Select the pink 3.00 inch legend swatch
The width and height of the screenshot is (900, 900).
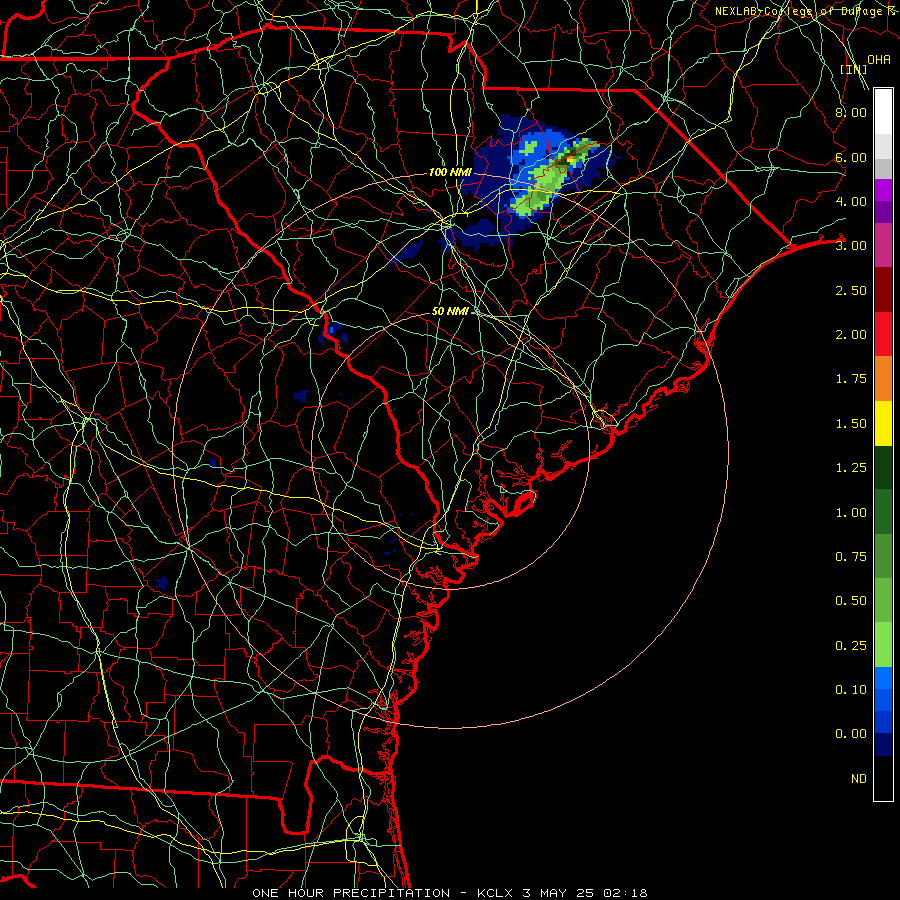(x=883, y=245)
